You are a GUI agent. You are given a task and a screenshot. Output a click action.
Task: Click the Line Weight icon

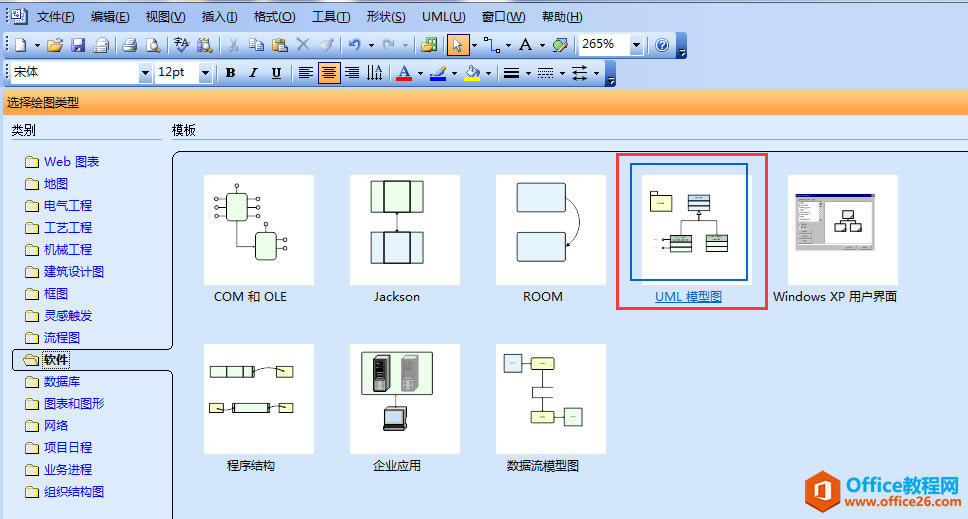[x=511, y=73]
